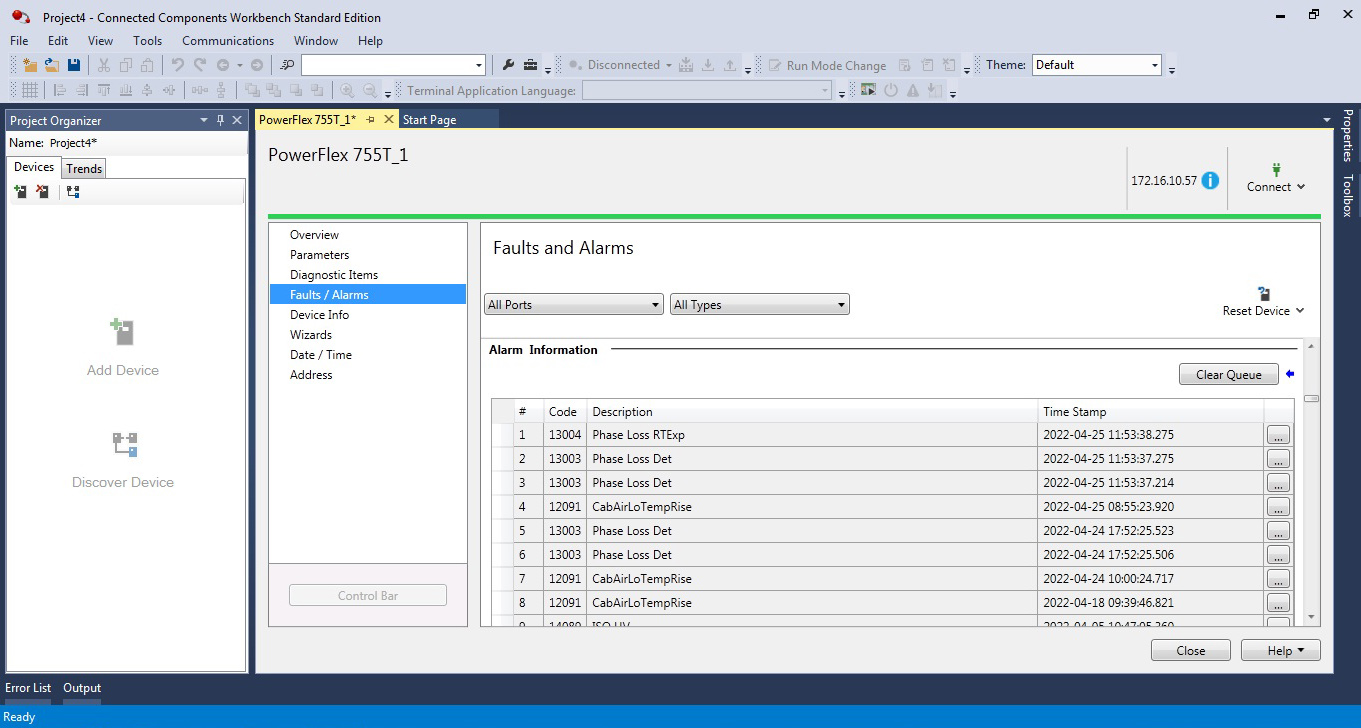The height and width of the screenshot is (728, 1361).
Task: Click the discover devices network icon in Project Organizer
Action: point(72,191)
